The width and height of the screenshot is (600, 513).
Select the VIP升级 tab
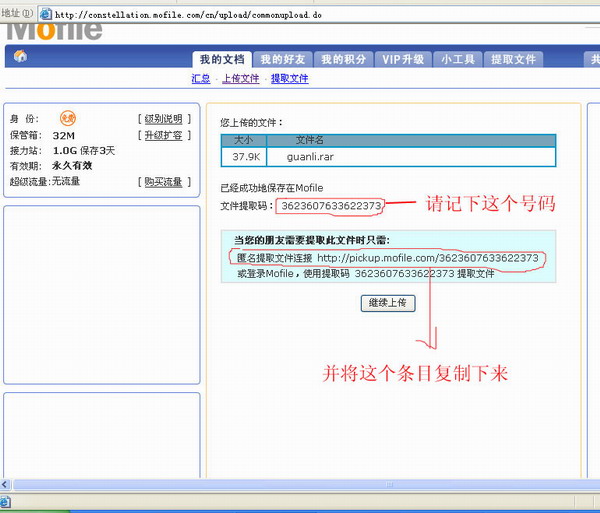tap(403, 59)
